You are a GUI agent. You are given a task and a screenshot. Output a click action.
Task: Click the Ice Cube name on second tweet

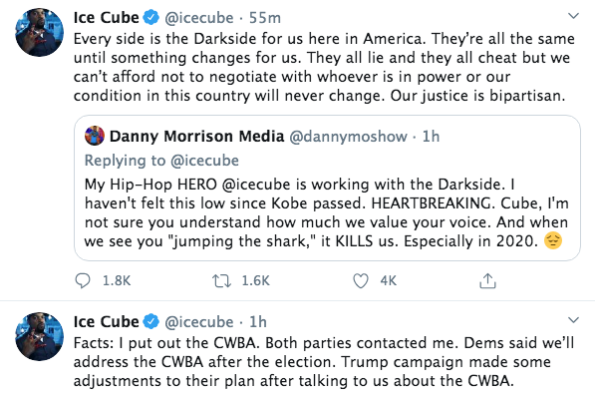tap(106, 322)
